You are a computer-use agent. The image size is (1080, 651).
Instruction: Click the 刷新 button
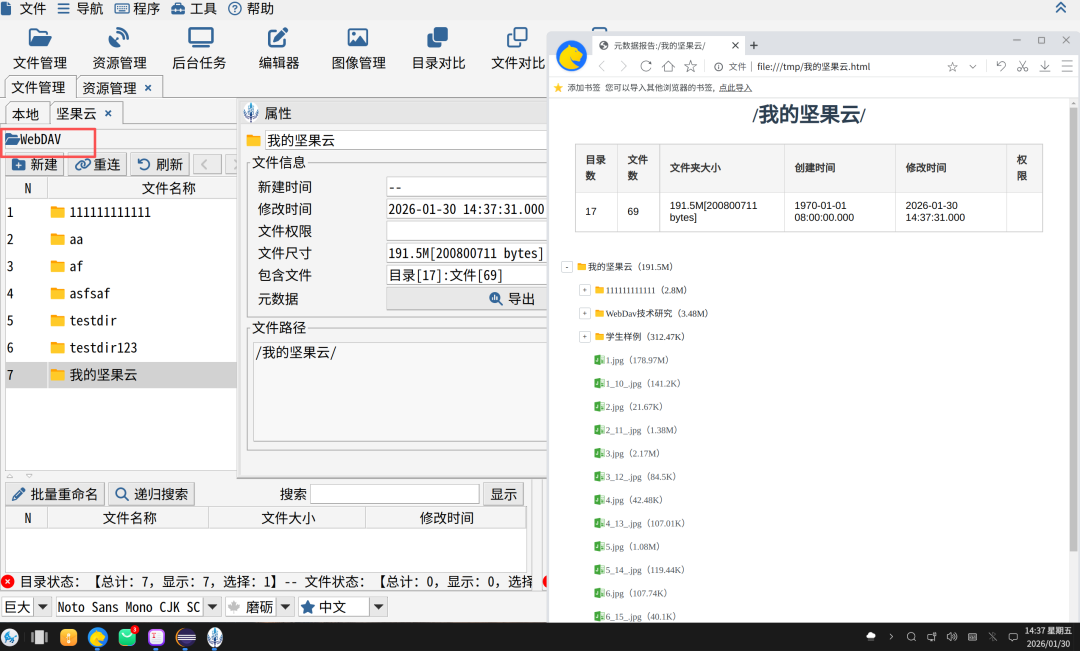coord(160,165)
